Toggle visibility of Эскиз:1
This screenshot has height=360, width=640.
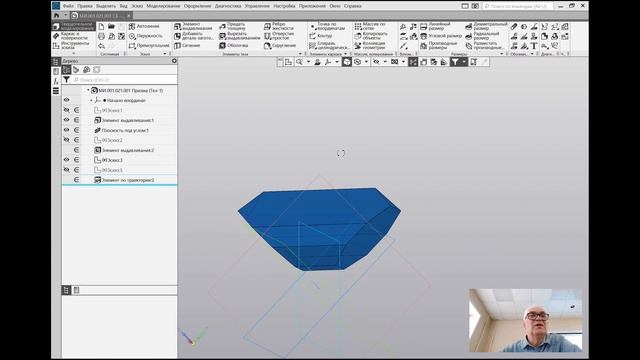pyautogui.click(x=67, y=110)
